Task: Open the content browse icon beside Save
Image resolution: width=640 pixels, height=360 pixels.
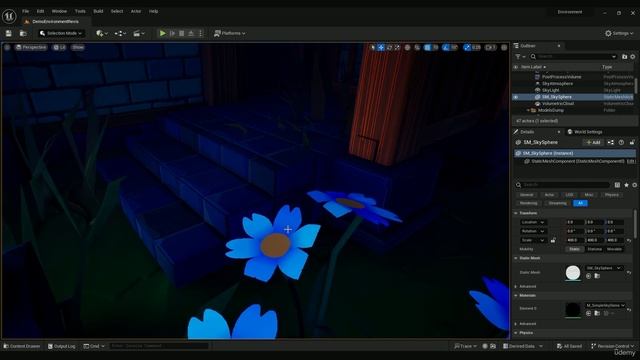Action: (x=23, y=33)
